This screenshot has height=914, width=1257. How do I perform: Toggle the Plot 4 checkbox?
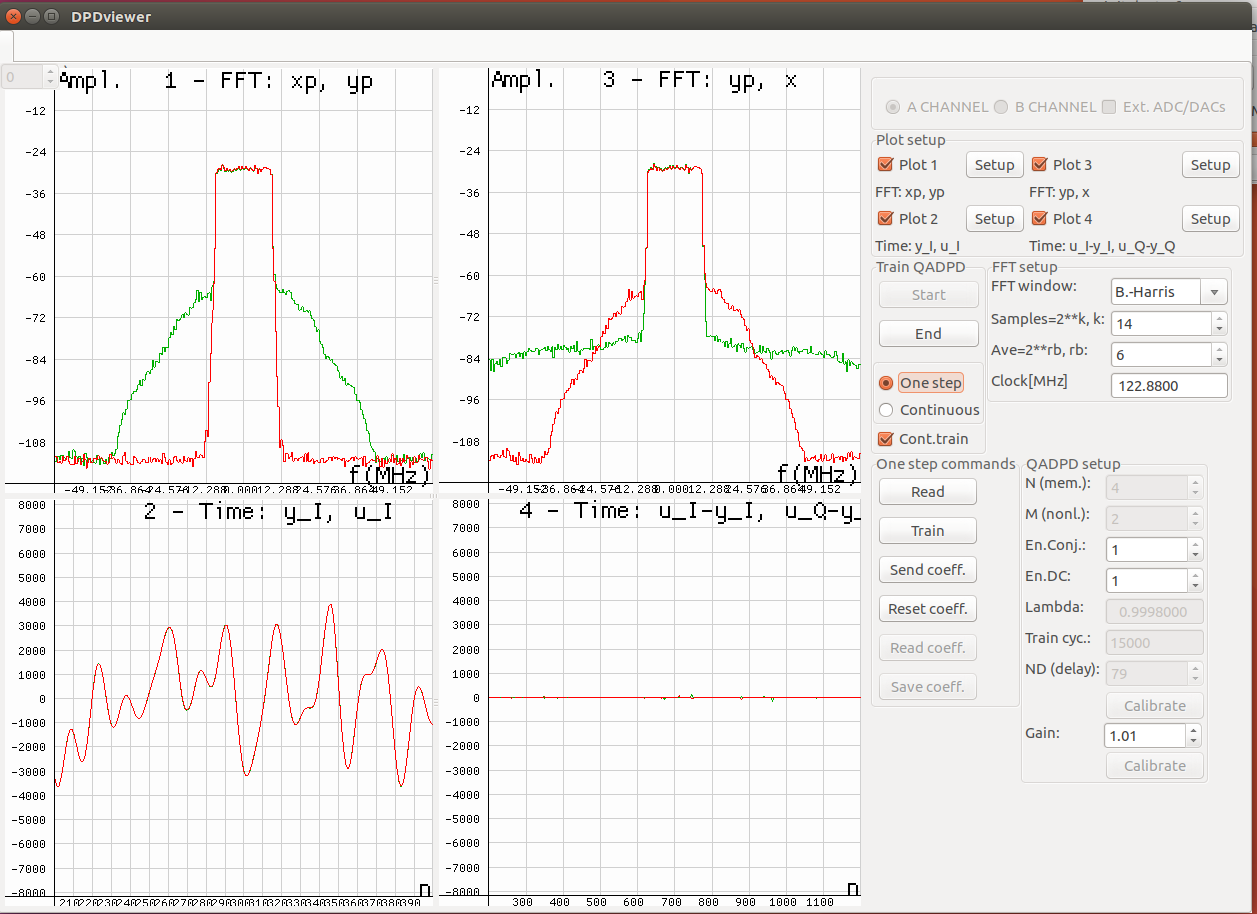click(x=1039, y=219)
